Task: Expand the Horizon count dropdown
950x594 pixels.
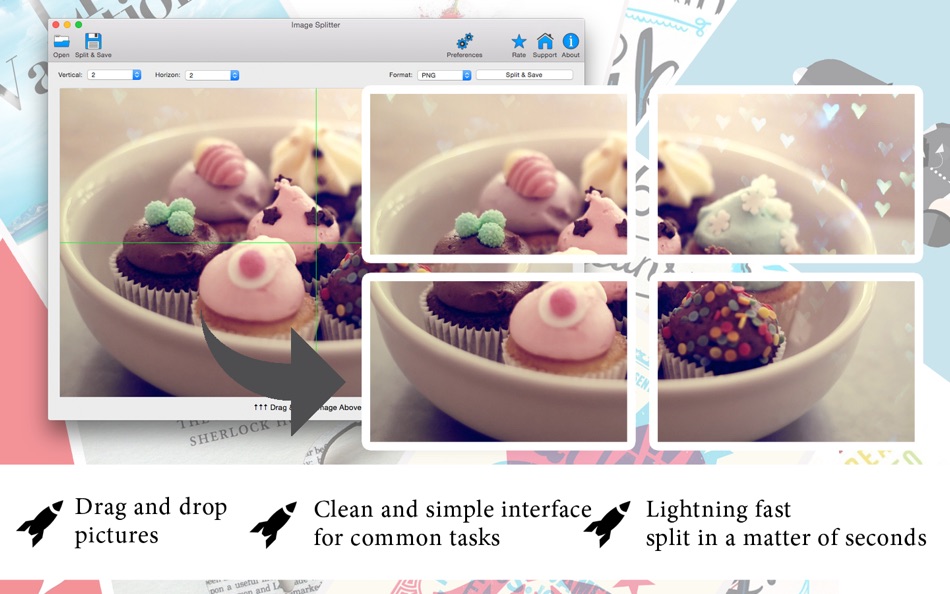Action: 213,75
